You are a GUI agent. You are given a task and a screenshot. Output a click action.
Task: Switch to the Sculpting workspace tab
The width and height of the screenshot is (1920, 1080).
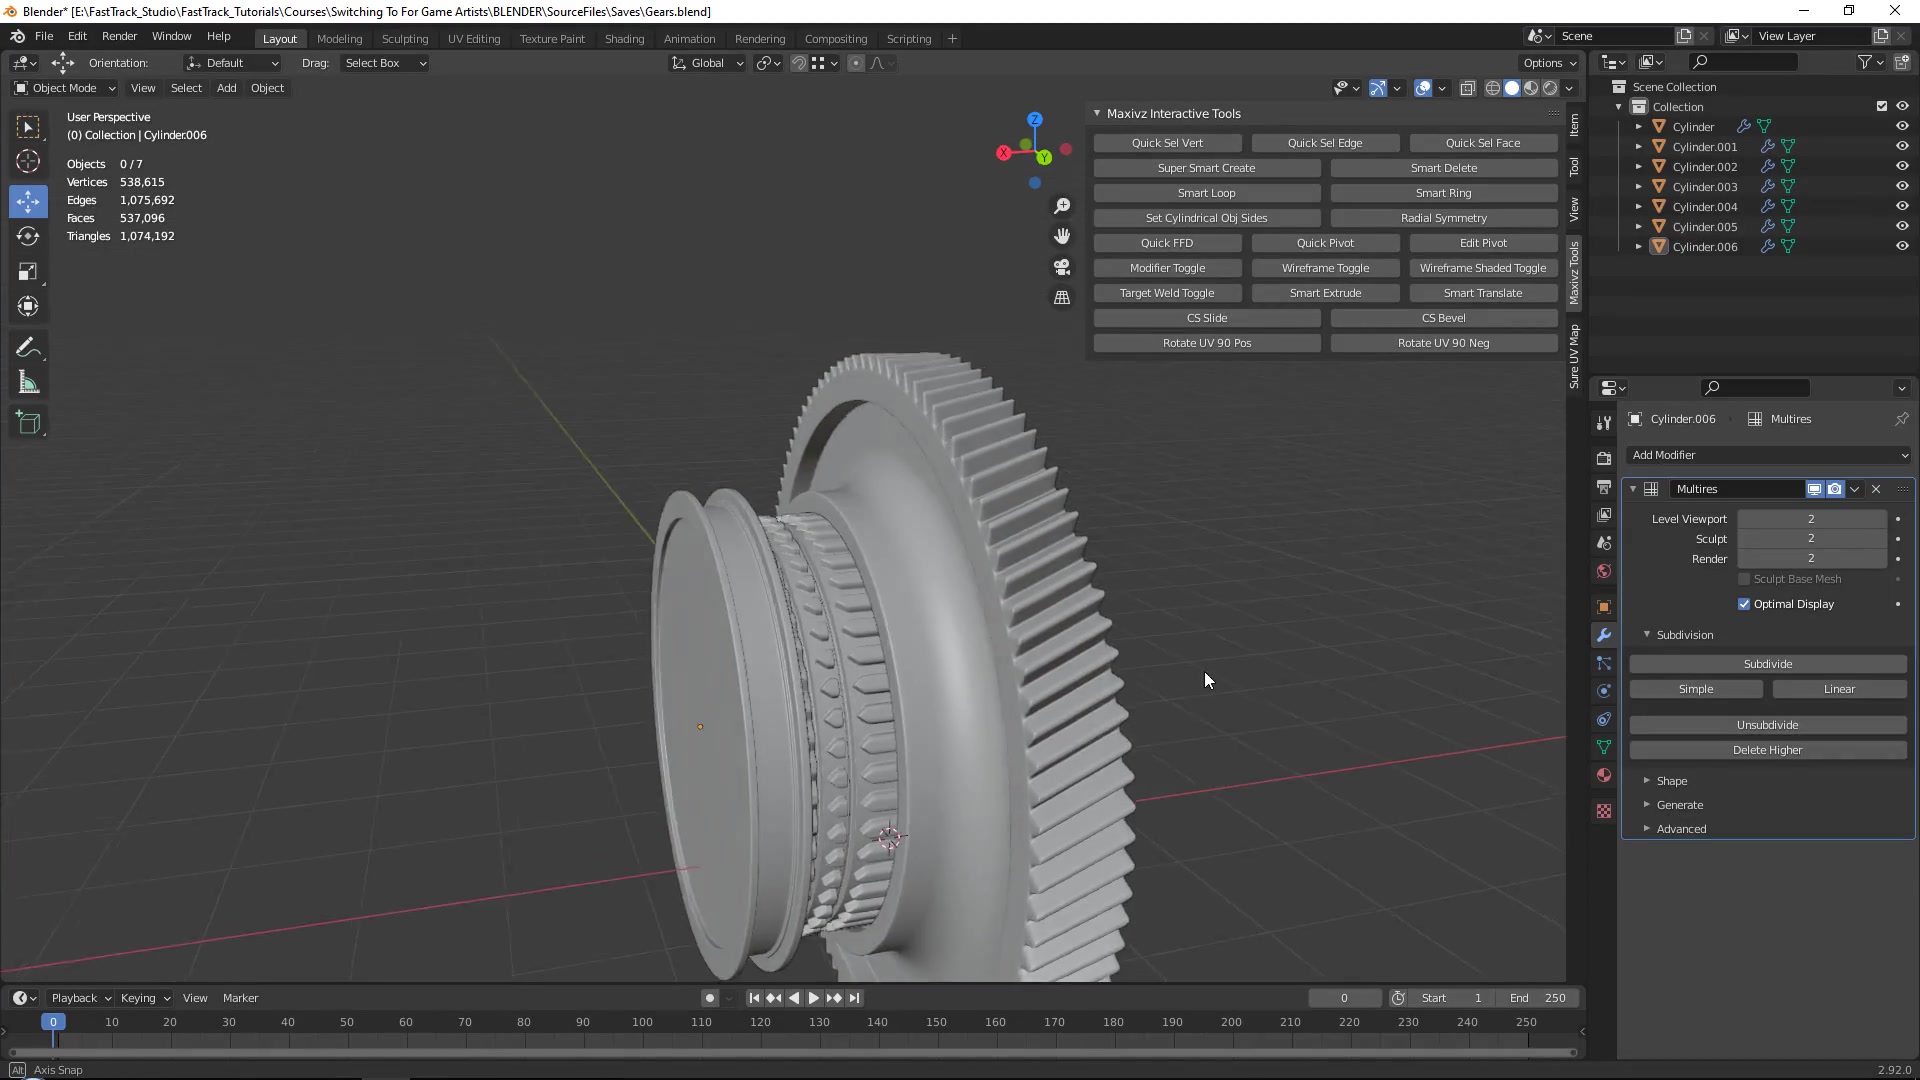click(x=405, y=39)
